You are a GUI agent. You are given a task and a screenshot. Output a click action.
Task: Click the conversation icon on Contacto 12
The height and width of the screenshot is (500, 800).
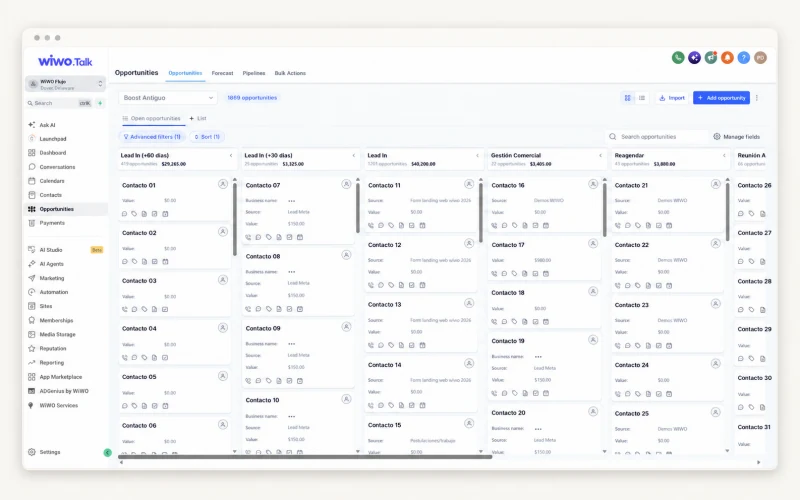click(x=381, y=285)
